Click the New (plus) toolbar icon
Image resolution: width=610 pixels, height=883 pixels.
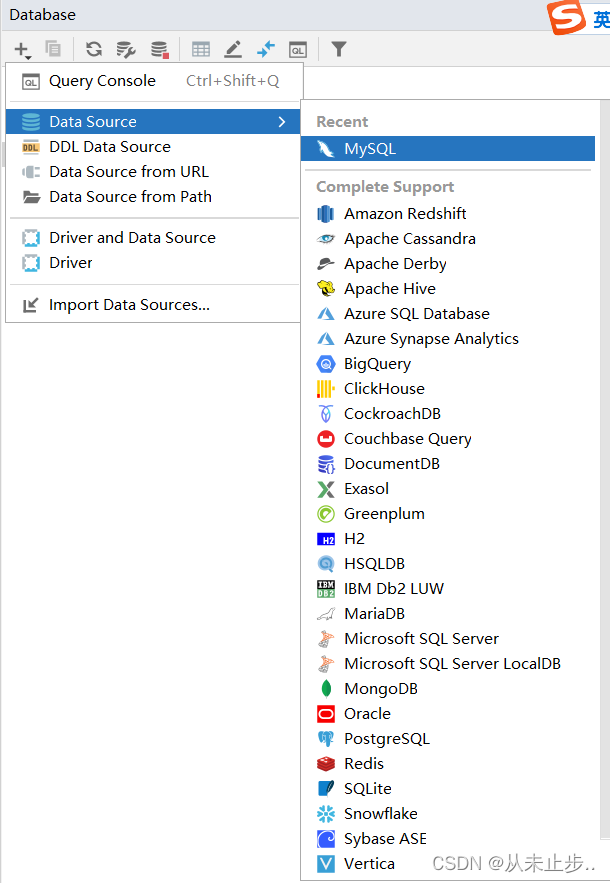coord(22,50)
